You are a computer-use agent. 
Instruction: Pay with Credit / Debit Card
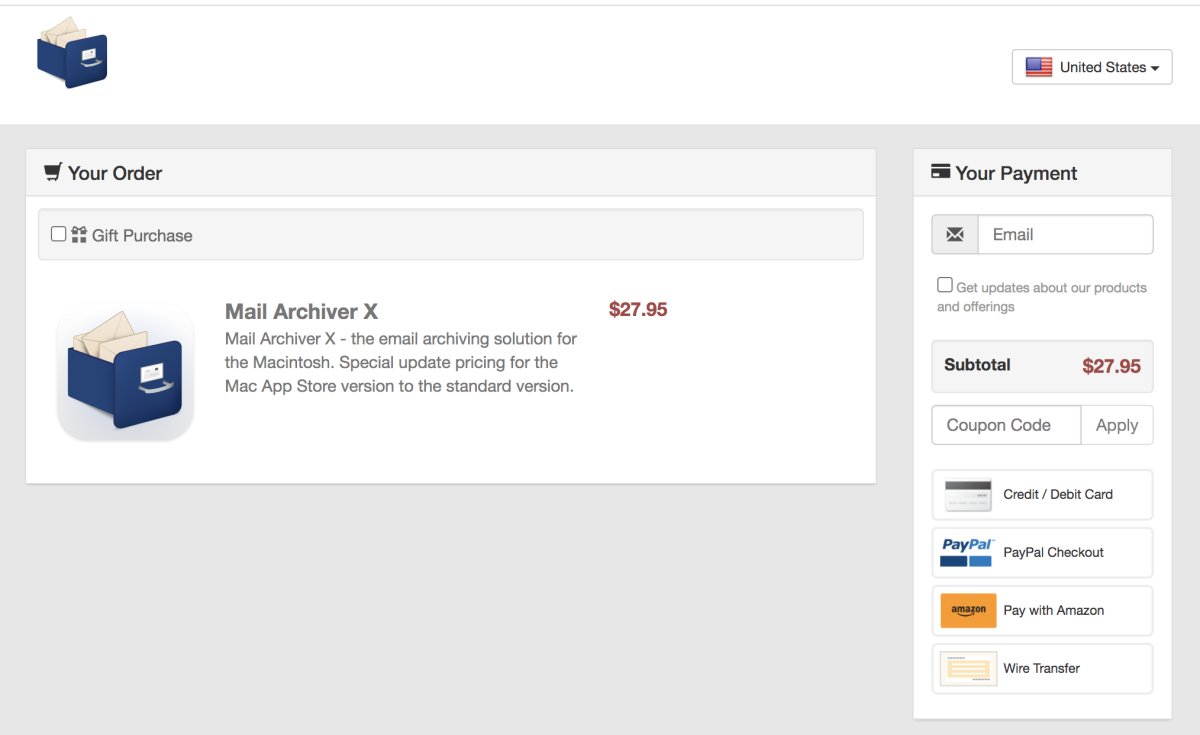[1042, 494]
